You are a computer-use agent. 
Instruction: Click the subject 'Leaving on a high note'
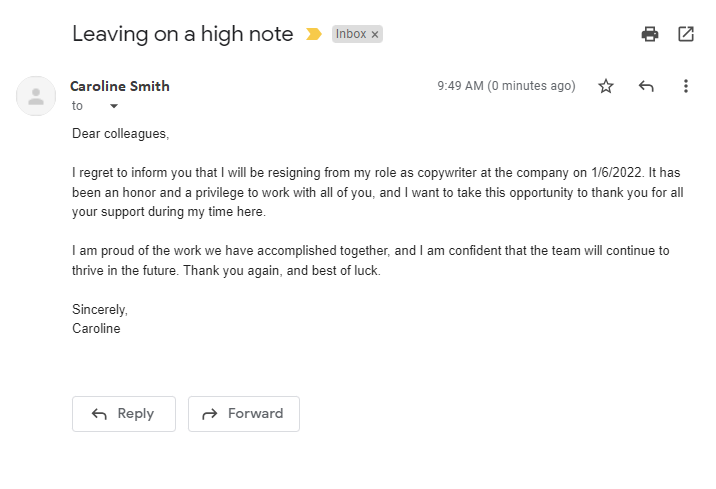(183, 34)
